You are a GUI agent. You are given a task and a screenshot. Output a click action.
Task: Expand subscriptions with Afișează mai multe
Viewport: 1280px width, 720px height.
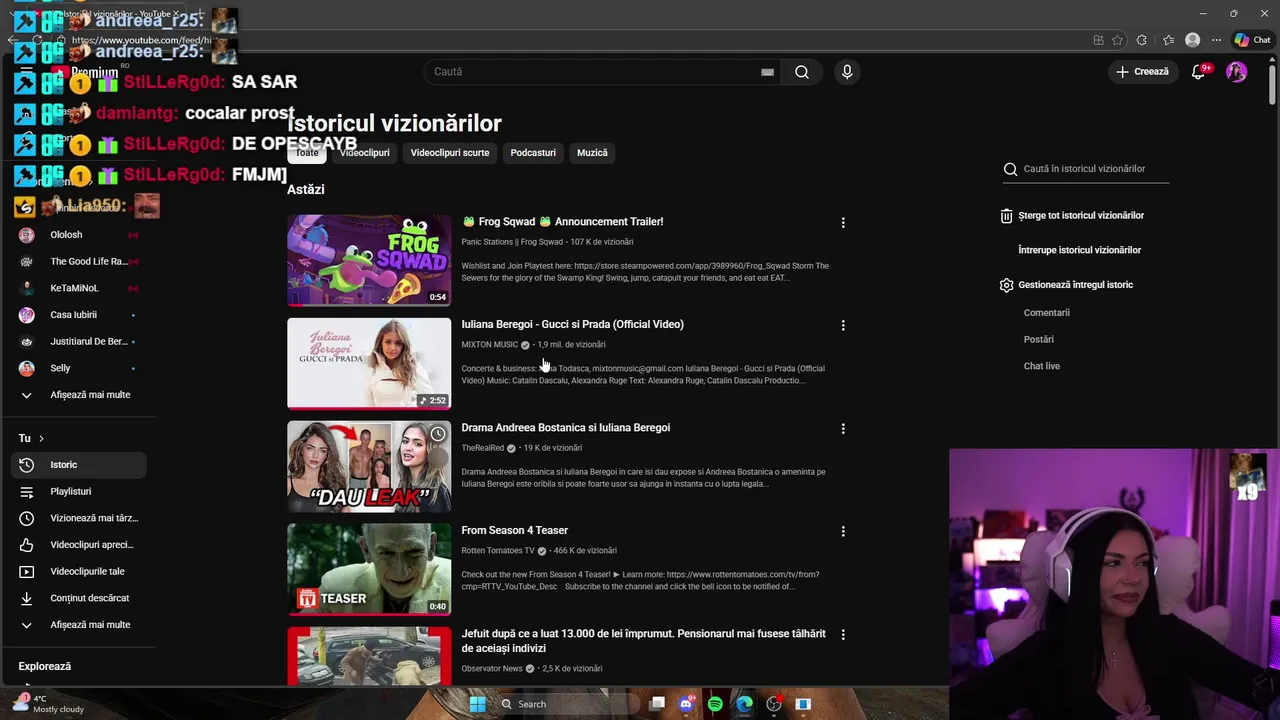(79, 395)
